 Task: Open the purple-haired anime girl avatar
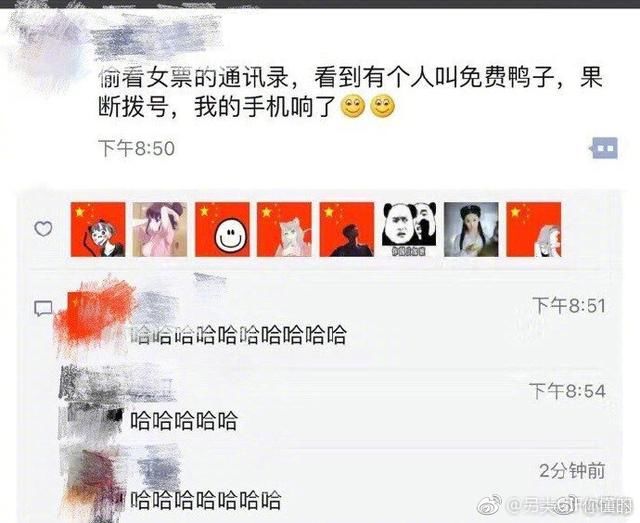pos(160,229)
